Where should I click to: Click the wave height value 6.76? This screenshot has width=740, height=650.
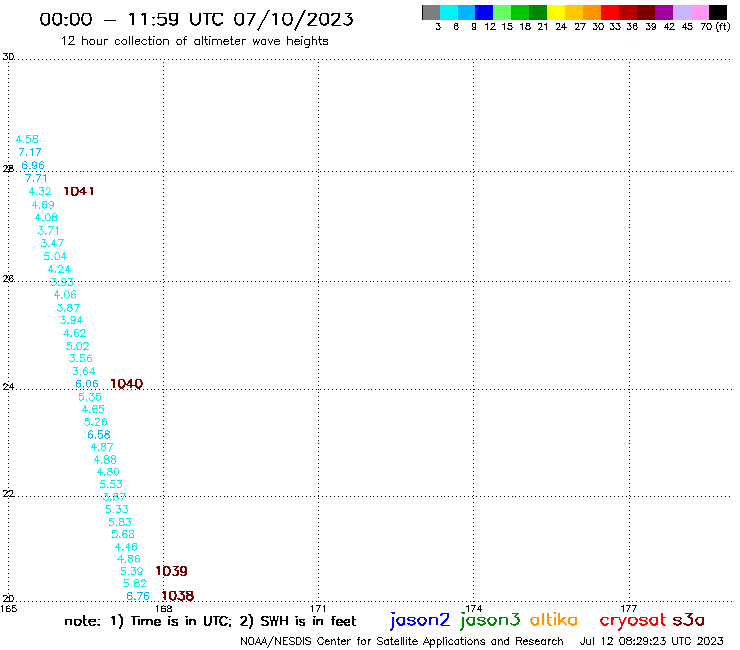(138, 596)
